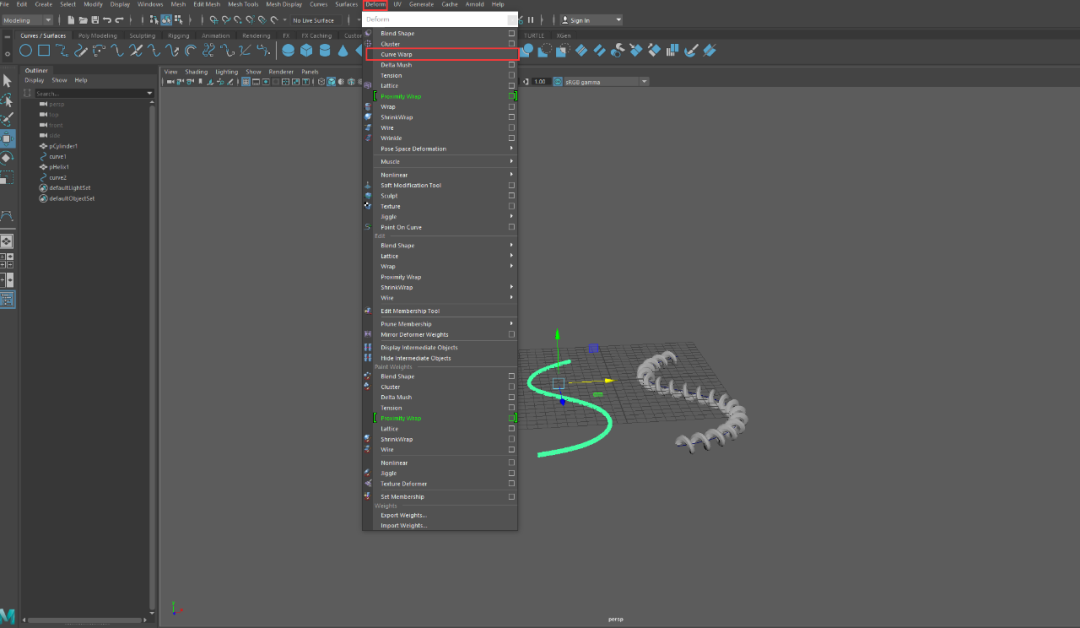The width and height of the screenshot is (1080, 628).
Task: Open the Modeling workspace dropdown
Action: click(28, 20)
